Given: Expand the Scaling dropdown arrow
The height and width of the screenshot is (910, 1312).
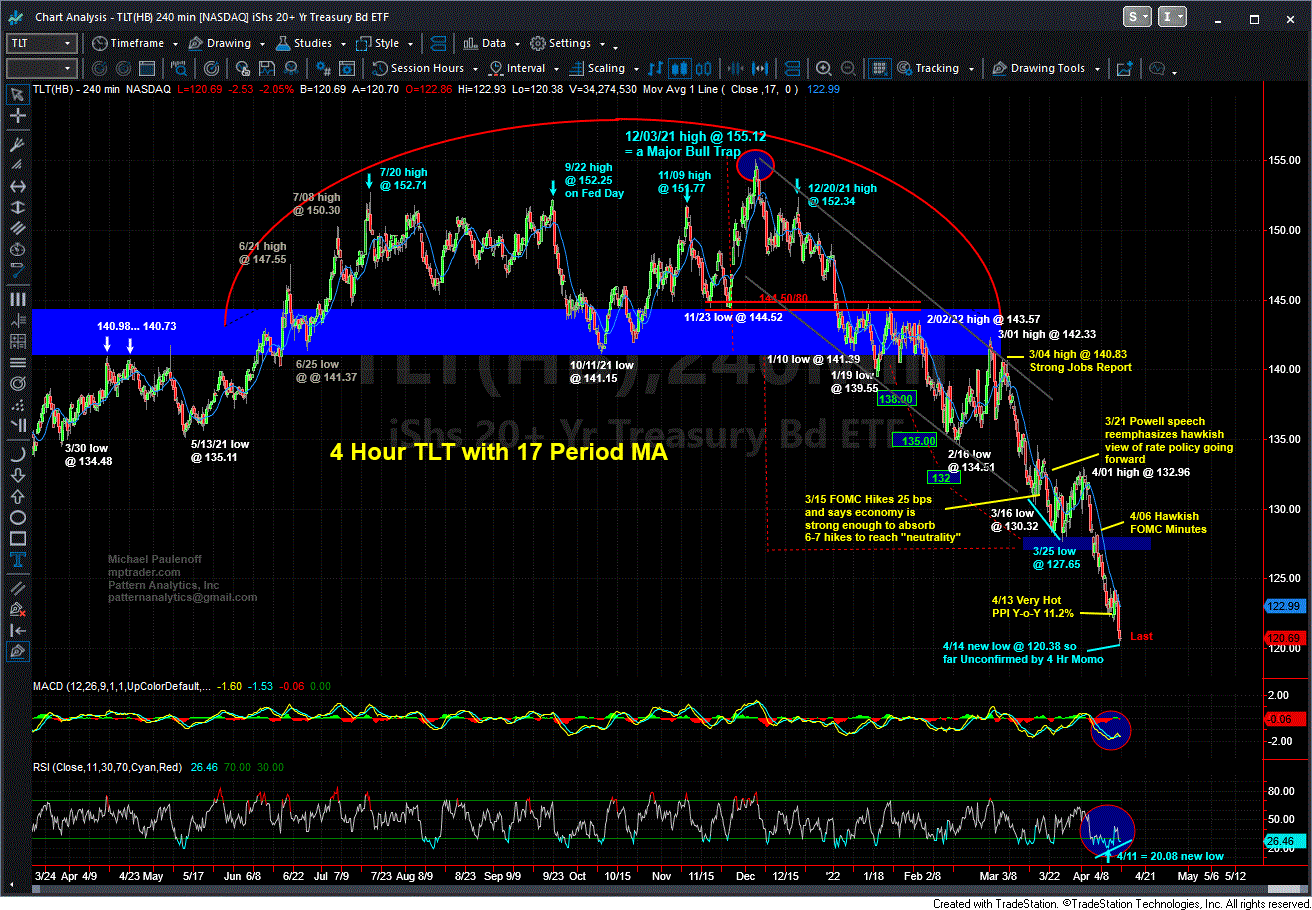Looking at the screenshot, I should click(x=636, y=69).
